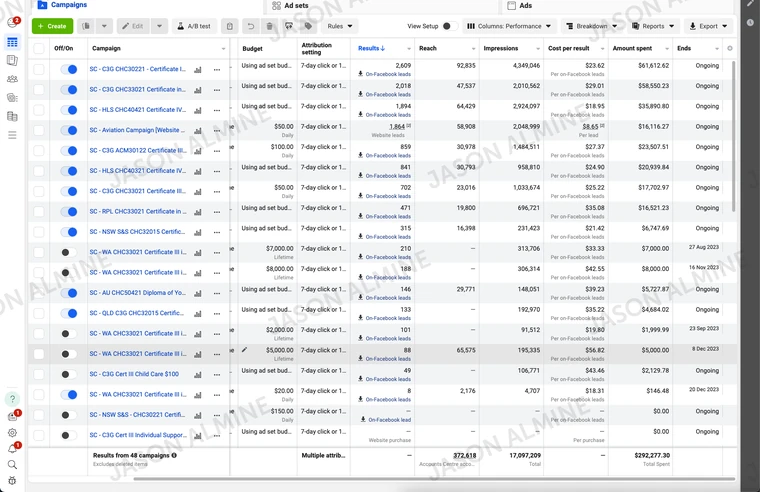Click the green Create button
760x492 pixels.
52,26
